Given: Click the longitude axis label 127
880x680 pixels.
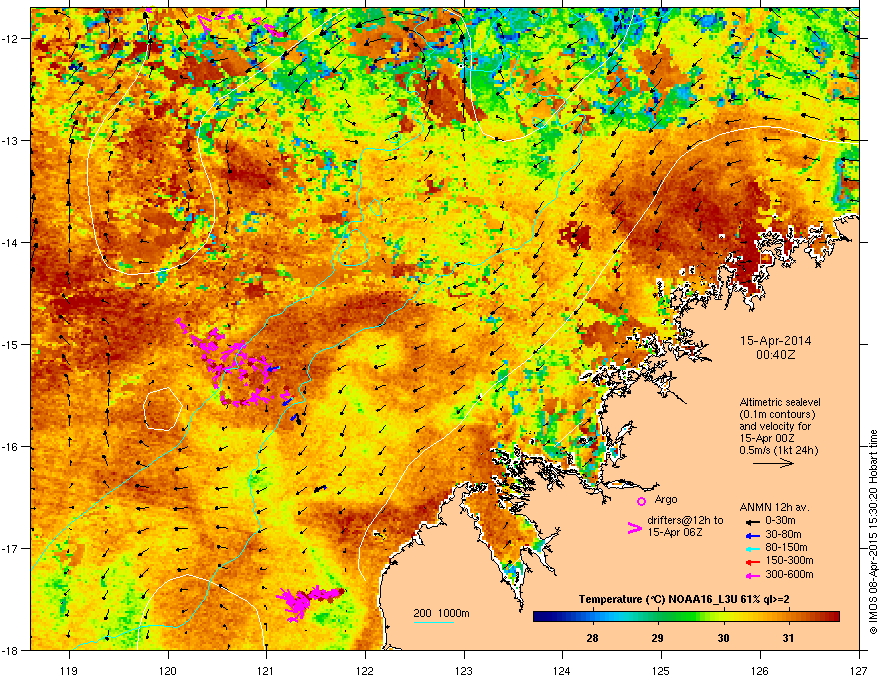Looking at the screenshot, I should point(859,670).
